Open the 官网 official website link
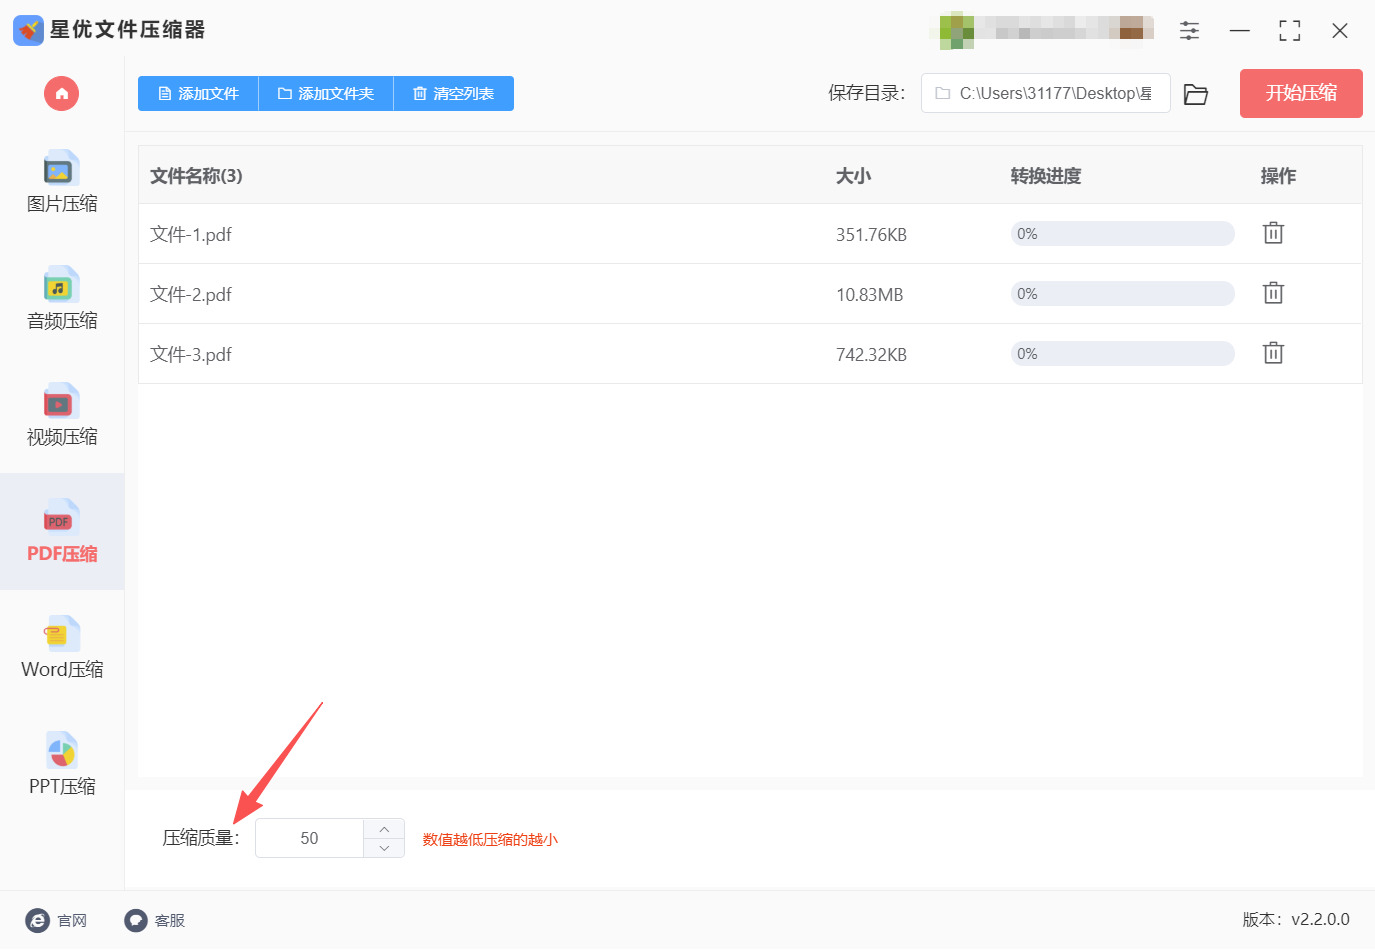The width and height of the screenshot is (1375, 950). pos(56,920)
